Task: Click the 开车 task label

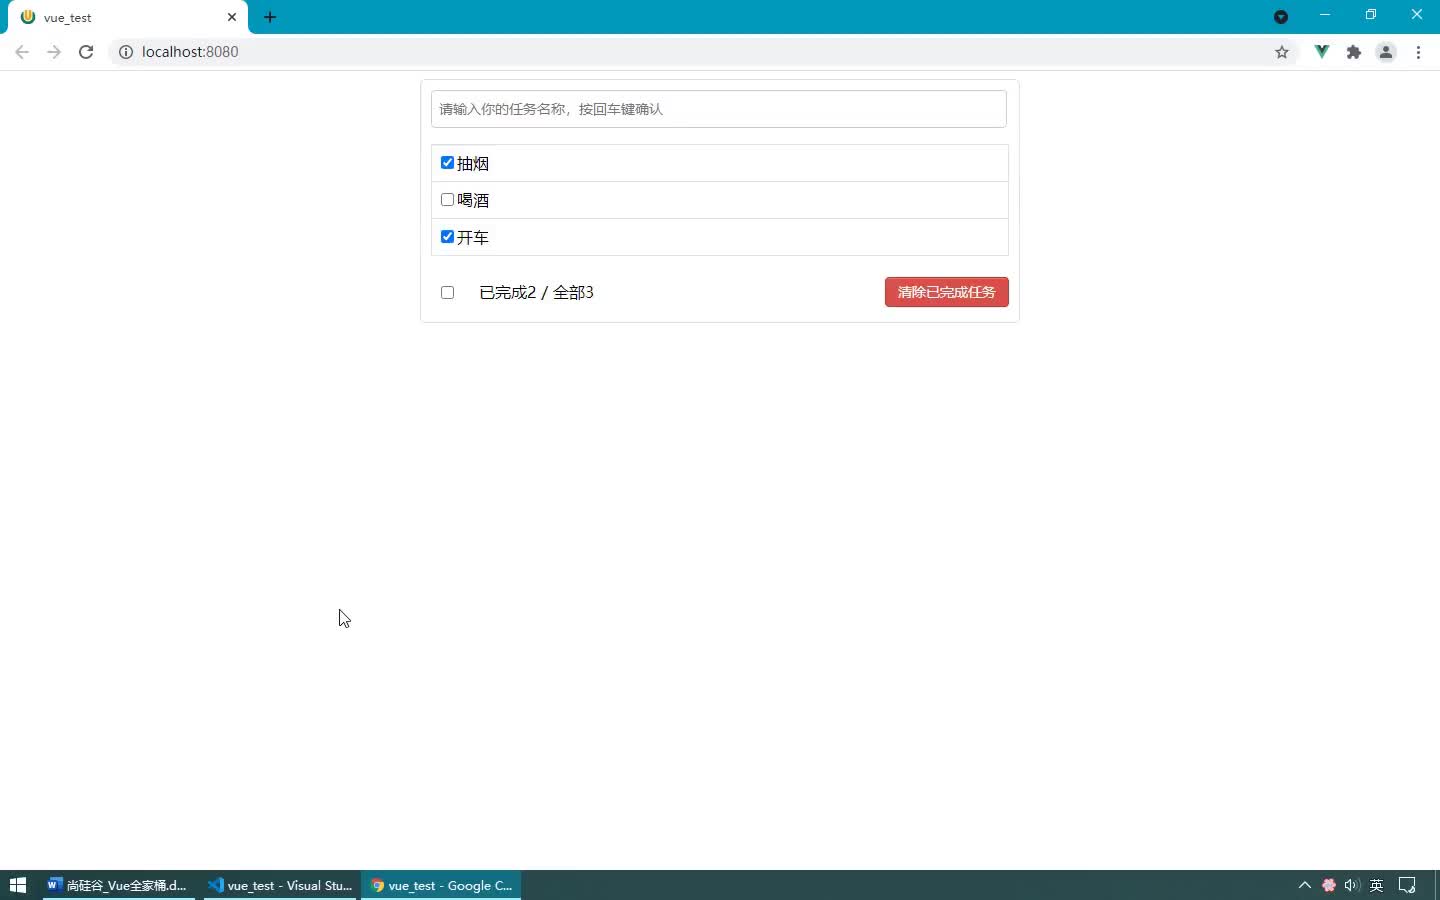Action: pos(473,238)
